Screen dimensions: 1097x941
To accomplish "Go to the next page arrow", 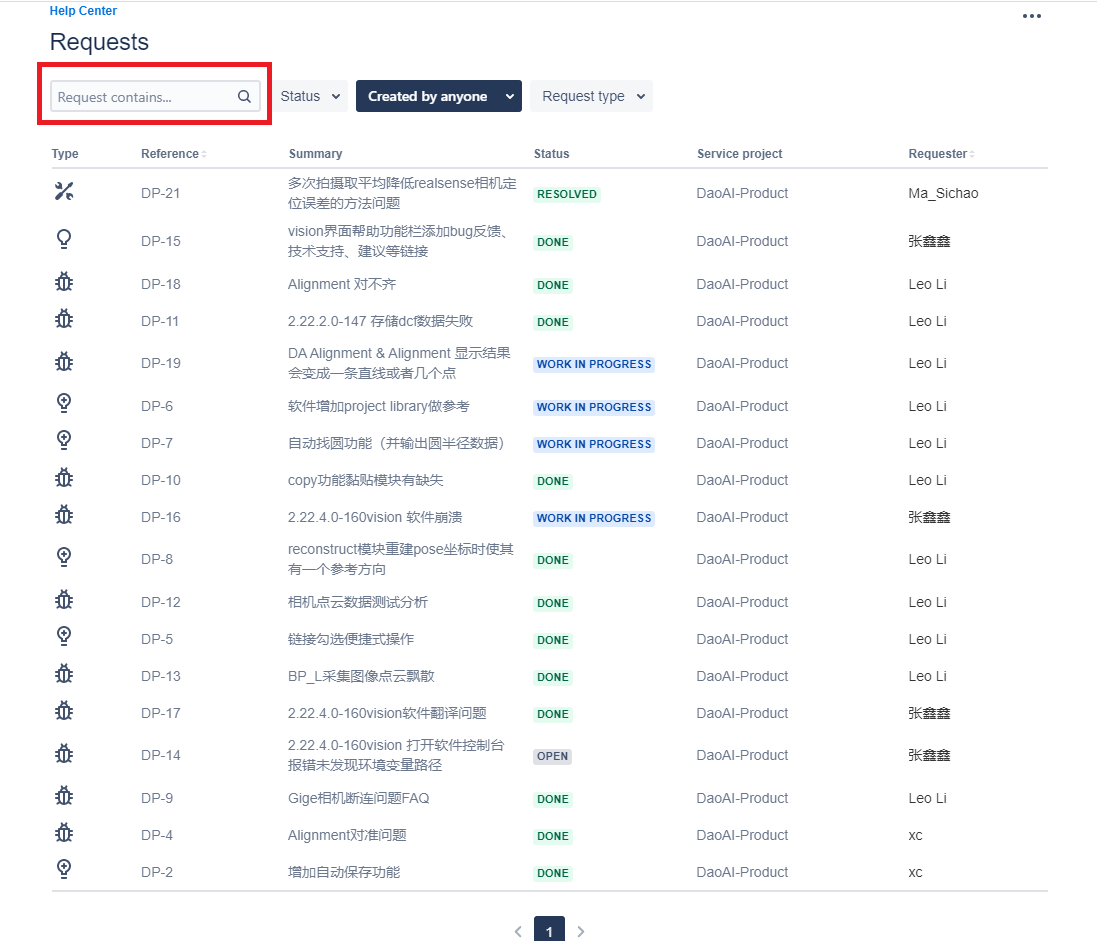I will [581, 931].
